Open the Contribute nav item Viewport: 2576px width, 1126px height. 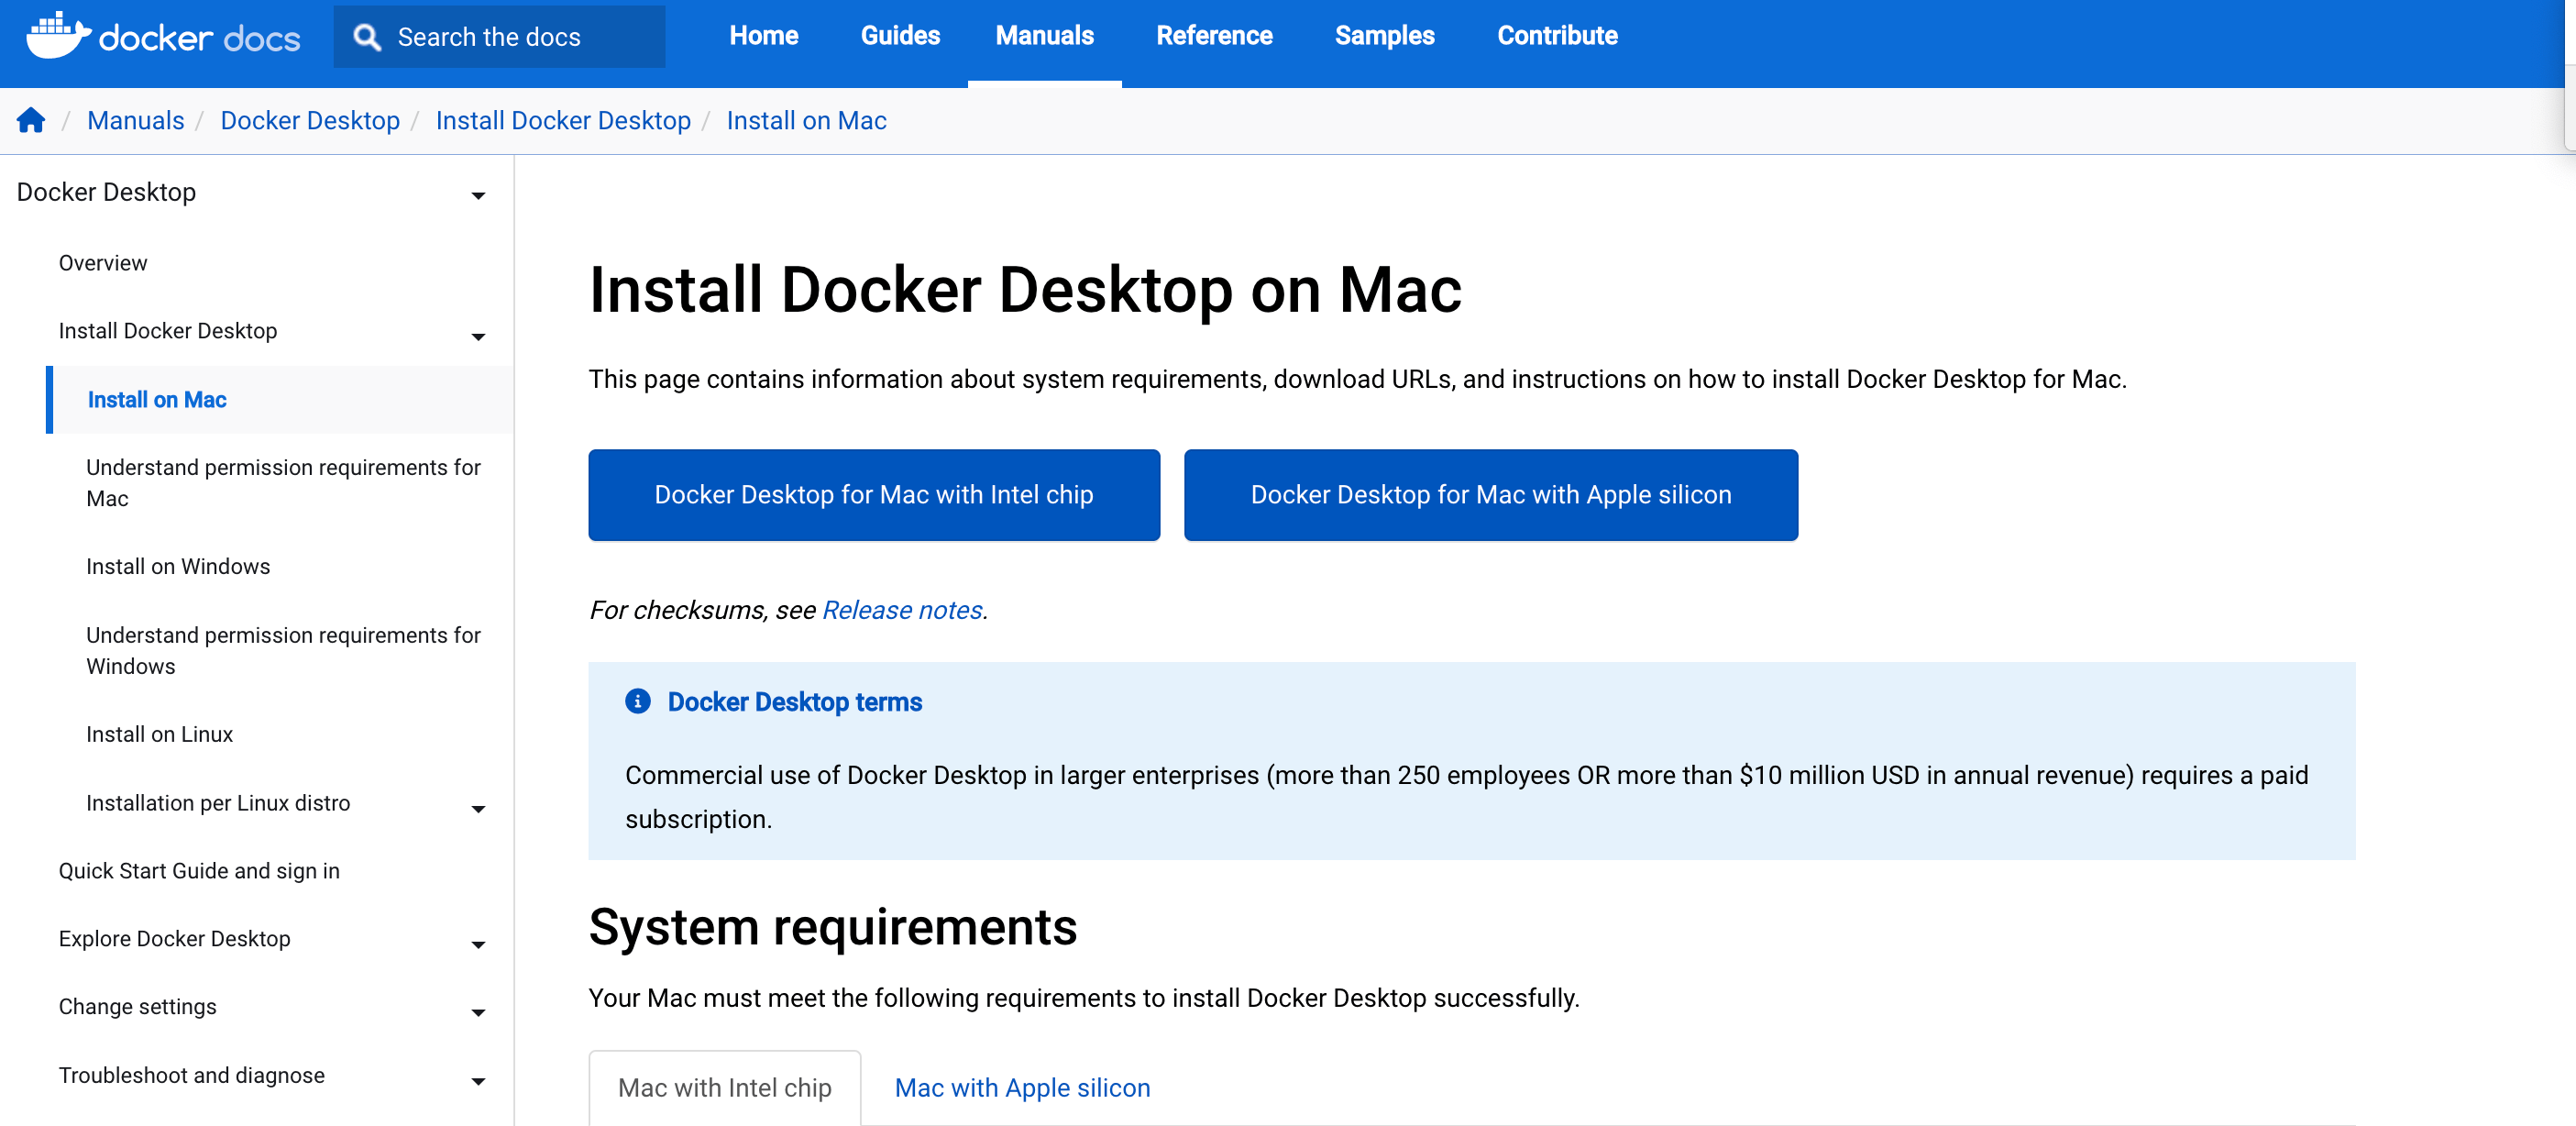click(x=1557, y=36)
